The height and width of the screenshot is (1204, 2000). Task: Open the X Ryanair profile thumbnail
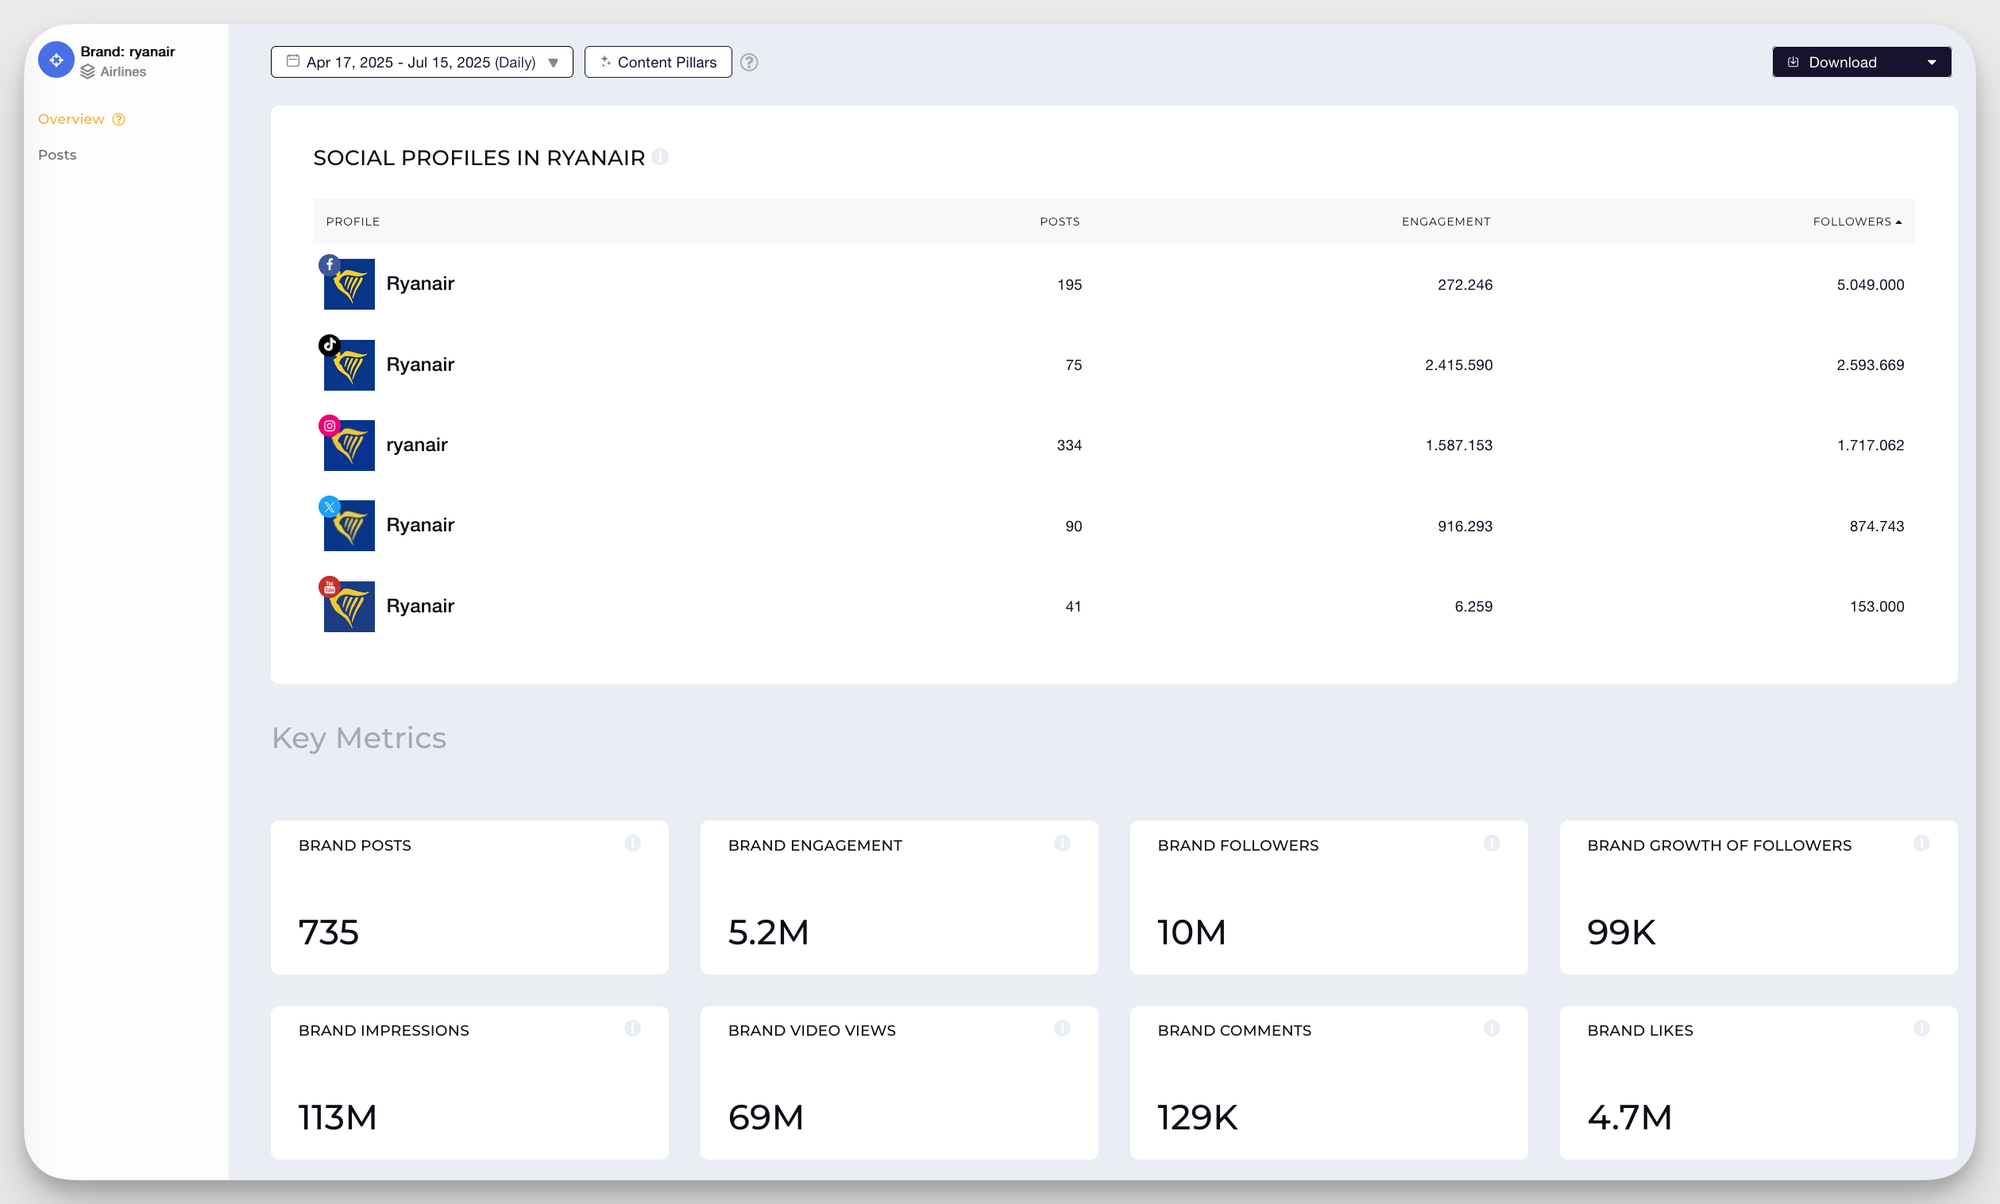349,526
